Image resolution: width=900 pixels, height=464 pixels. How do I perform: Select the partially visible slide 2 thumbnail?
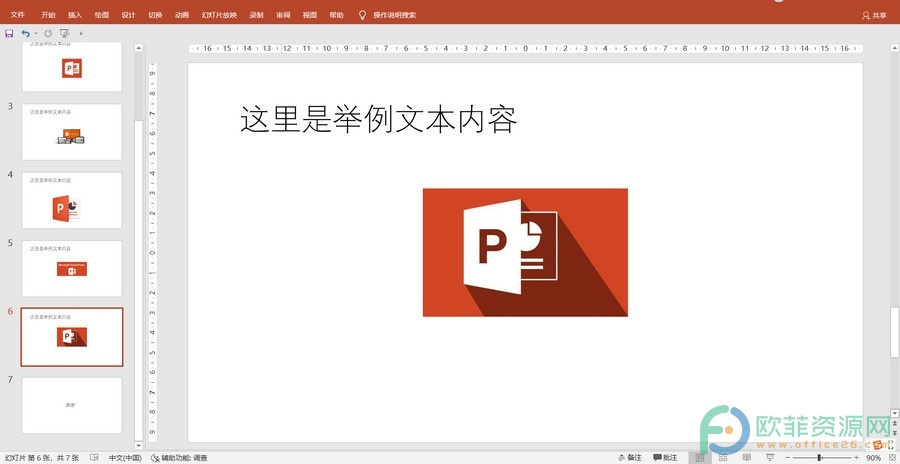click(72, 67)
